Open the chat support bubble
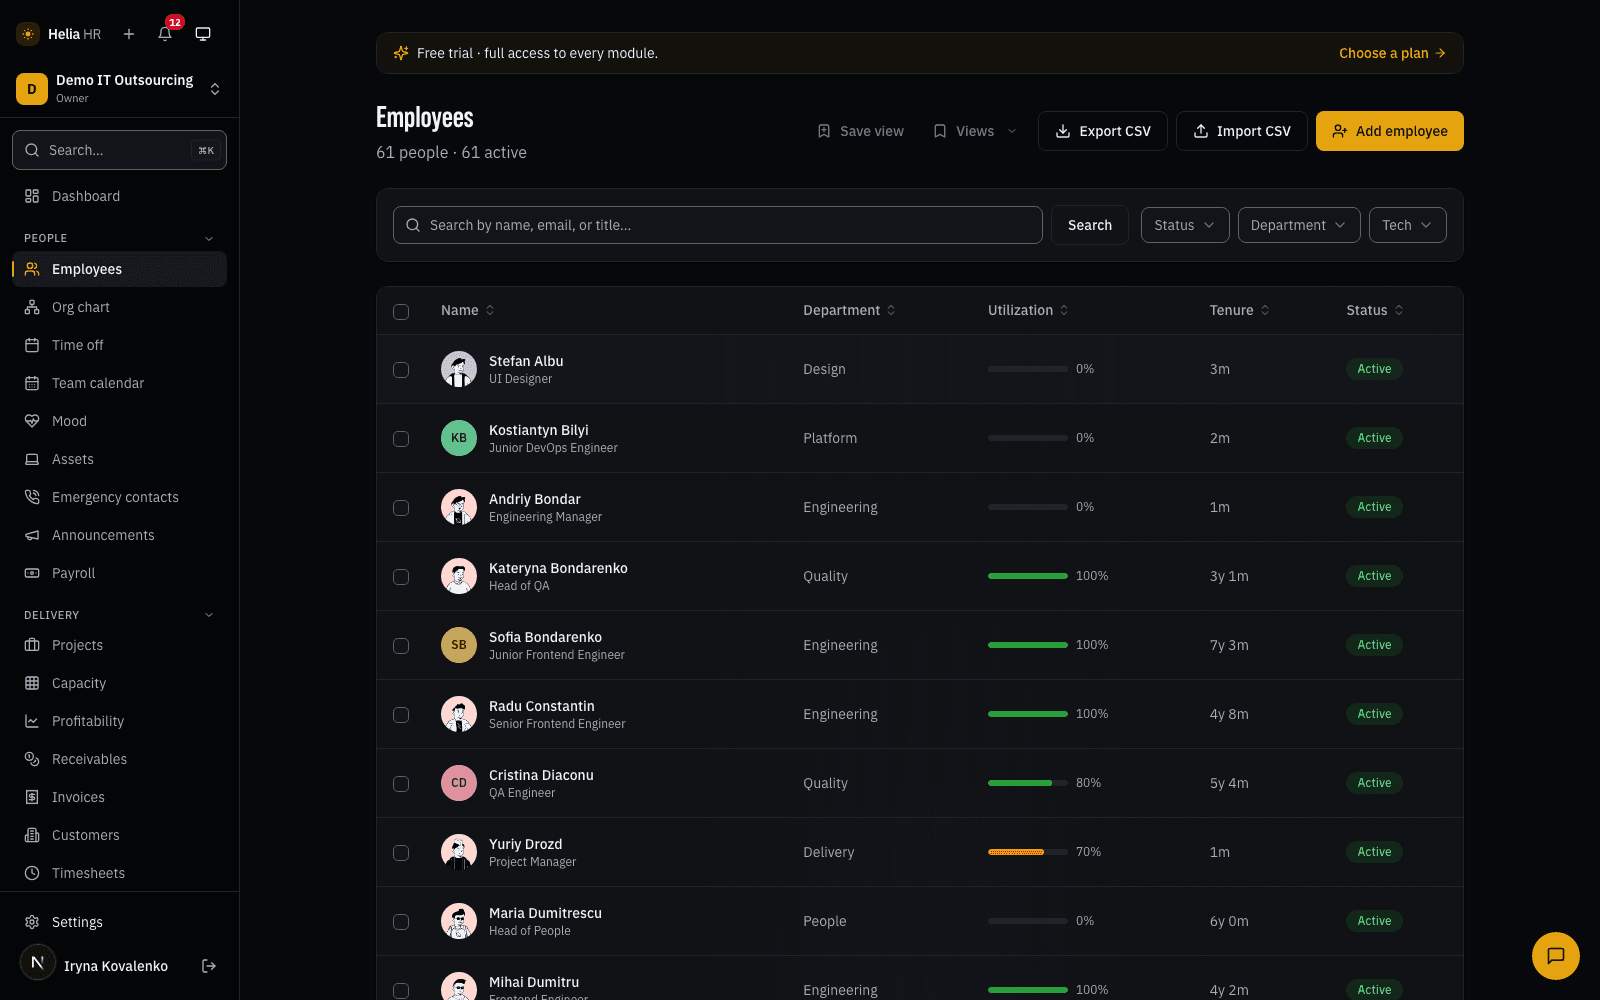Screen dimensions: 1600x1000 (x=1556, y=956)
